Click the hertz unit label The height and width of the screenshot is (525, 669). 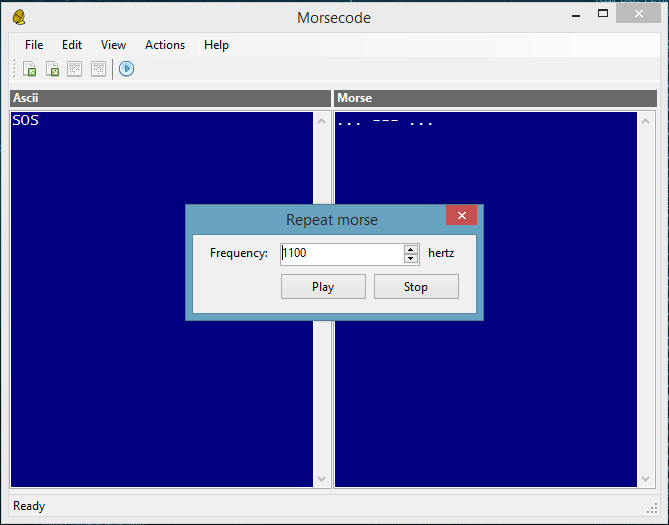441,253
